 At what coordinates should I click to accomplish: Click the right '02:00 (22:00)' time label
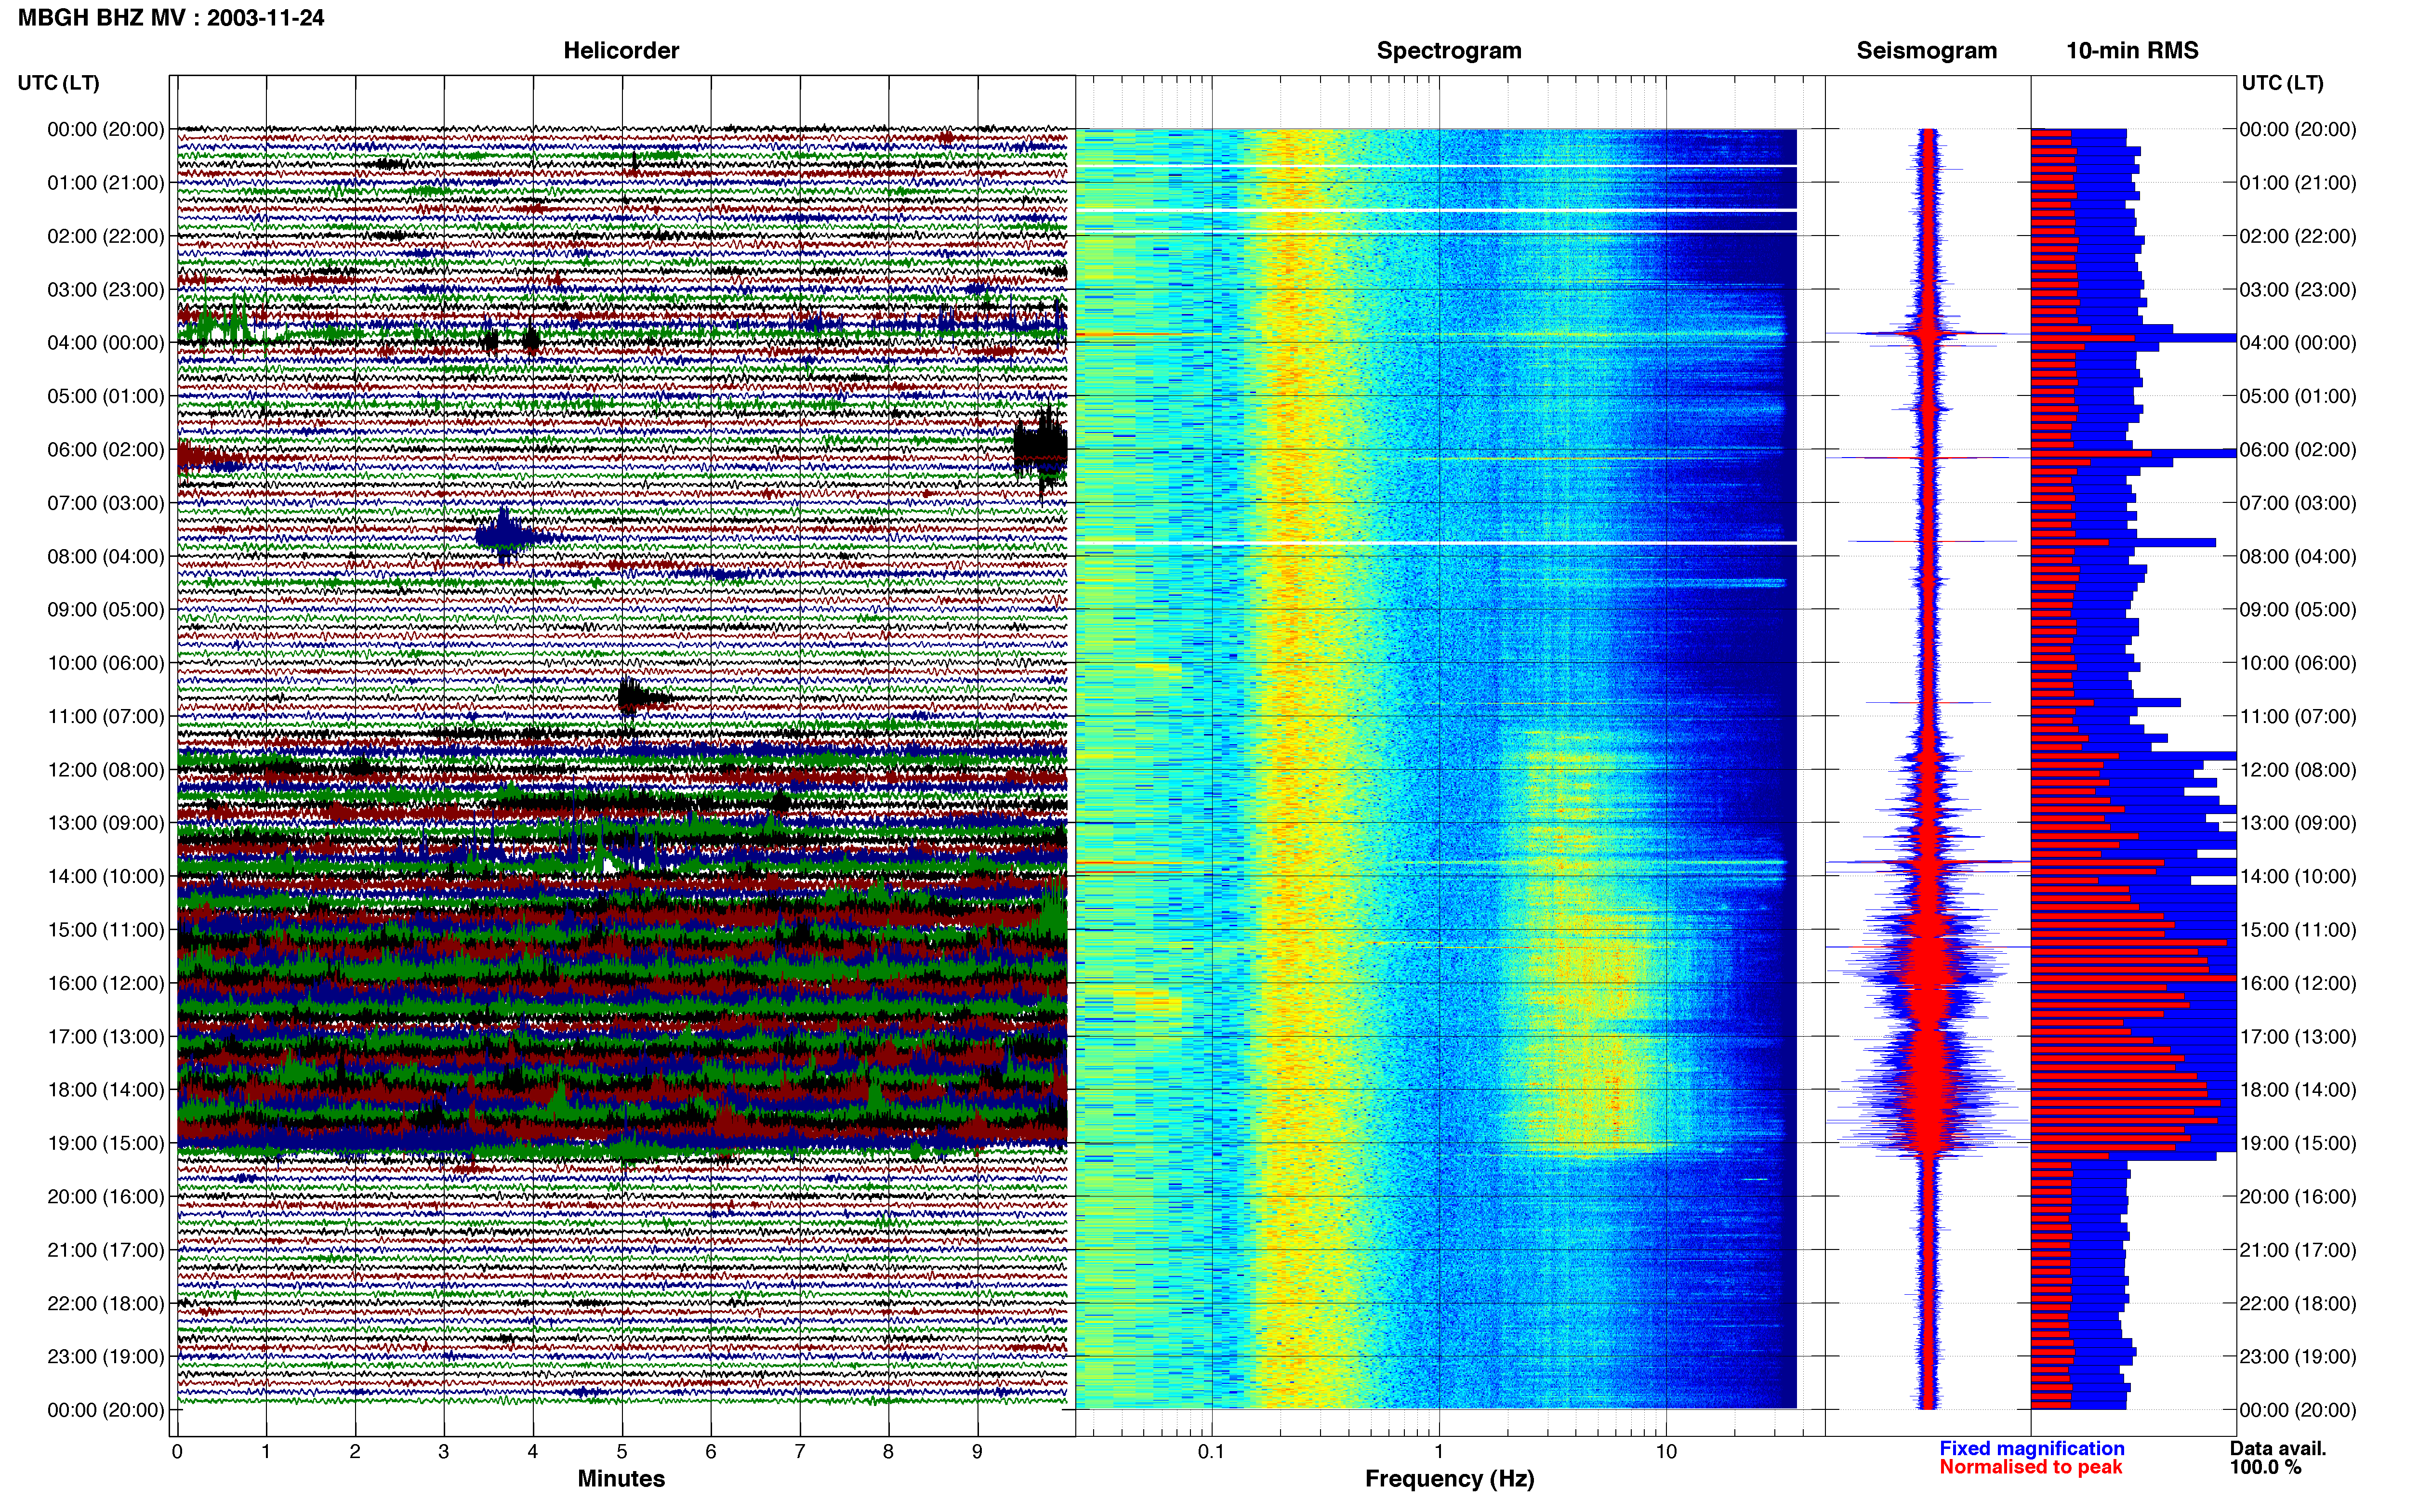coord(2298,236)
